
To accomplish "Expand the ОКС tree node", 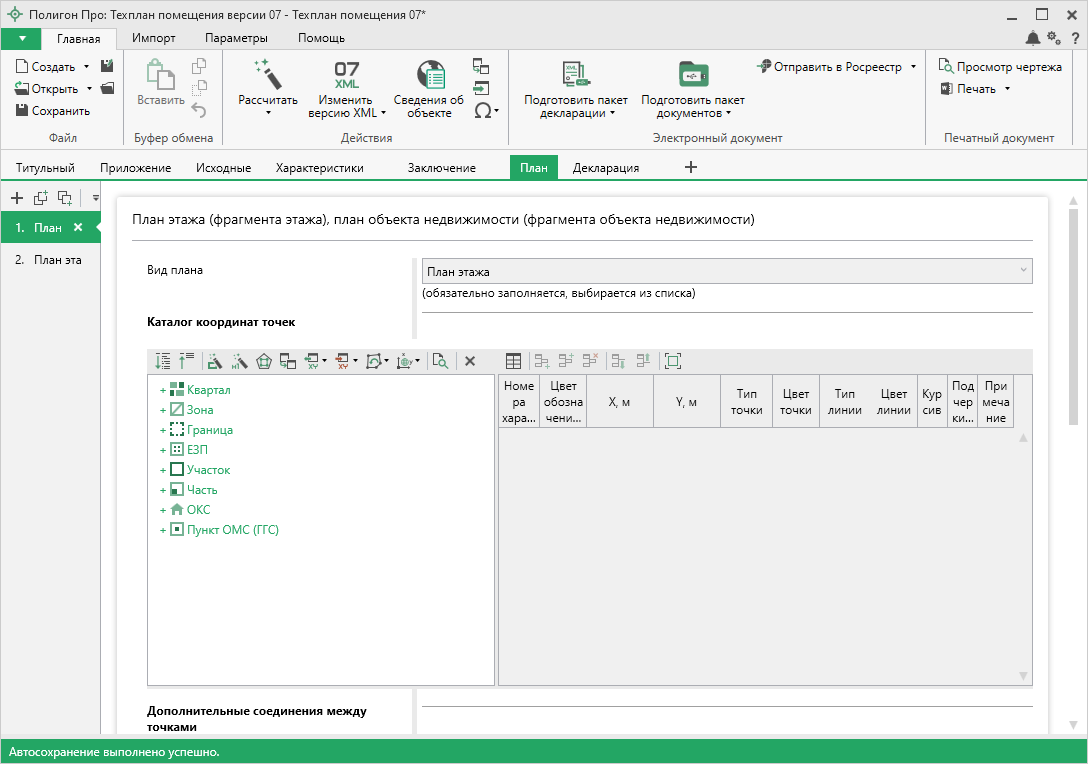I will pos(162,510).
